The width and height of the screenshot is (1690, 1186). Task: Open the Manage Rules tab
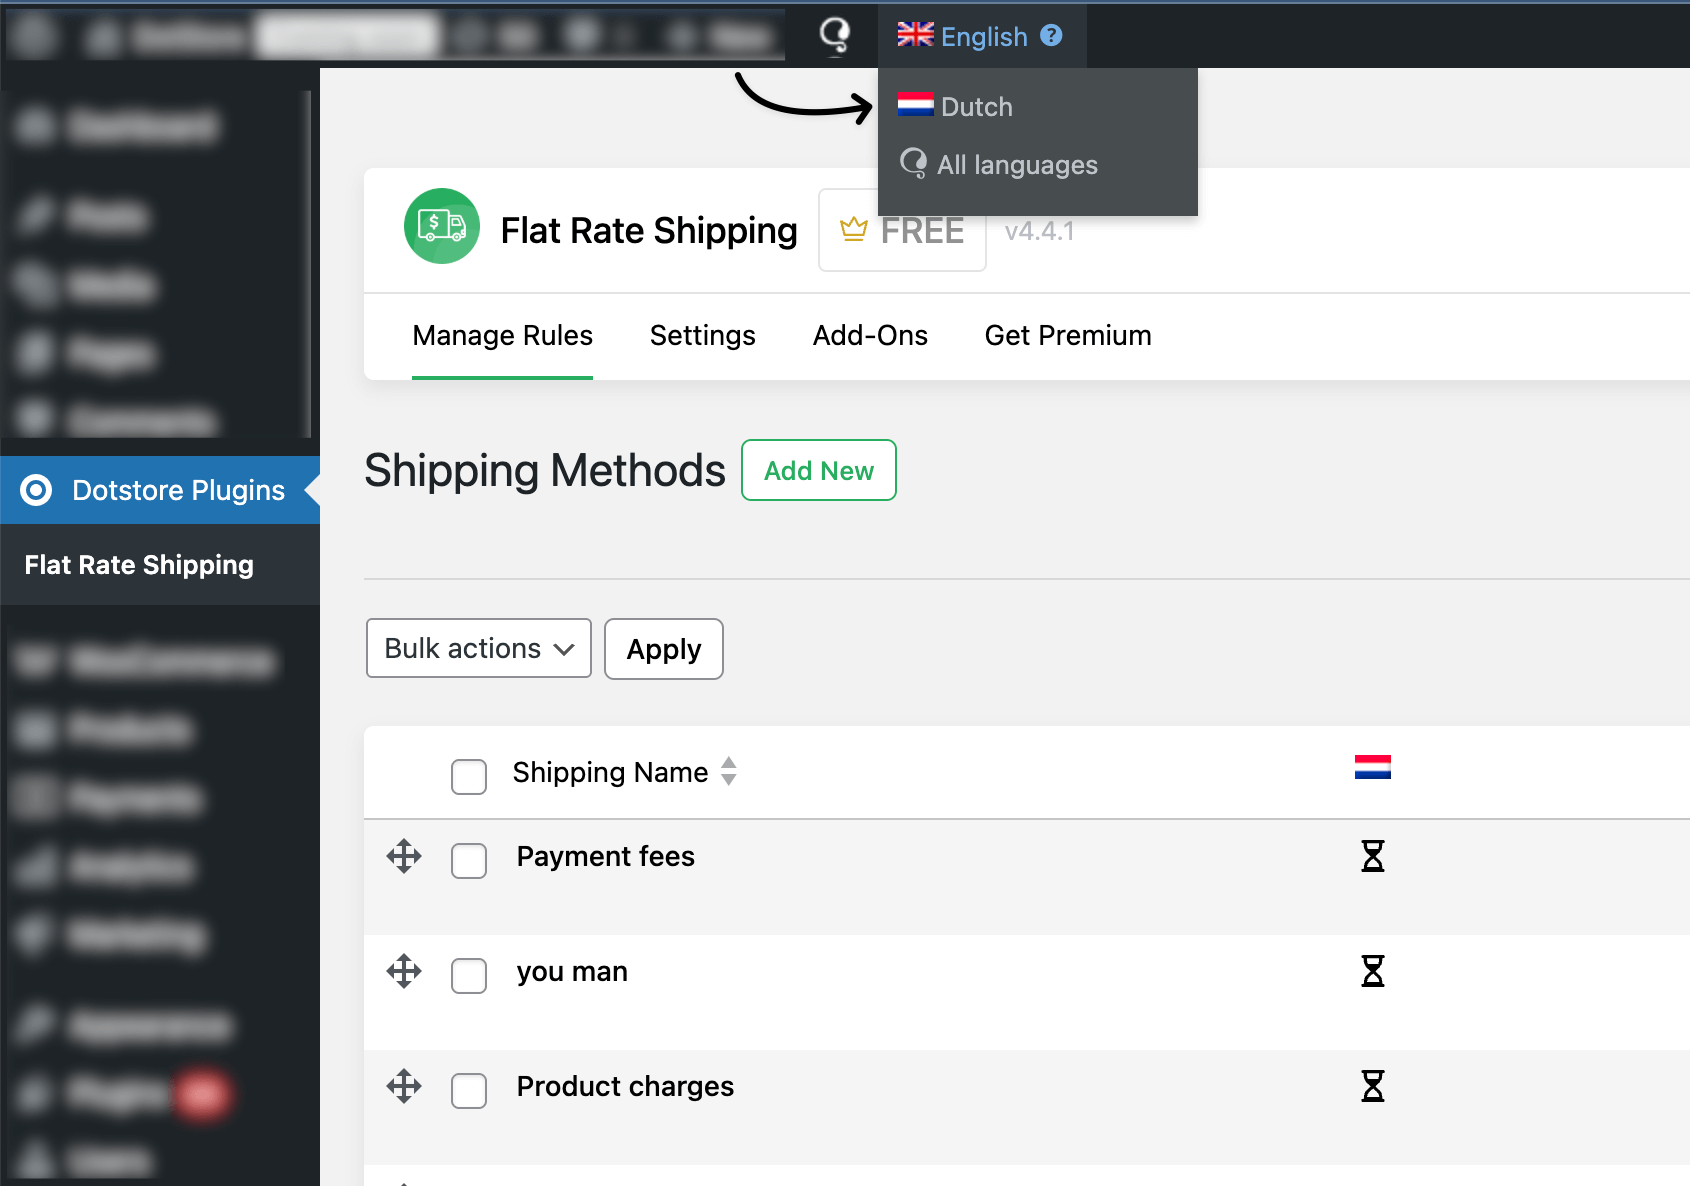point(502,336)
